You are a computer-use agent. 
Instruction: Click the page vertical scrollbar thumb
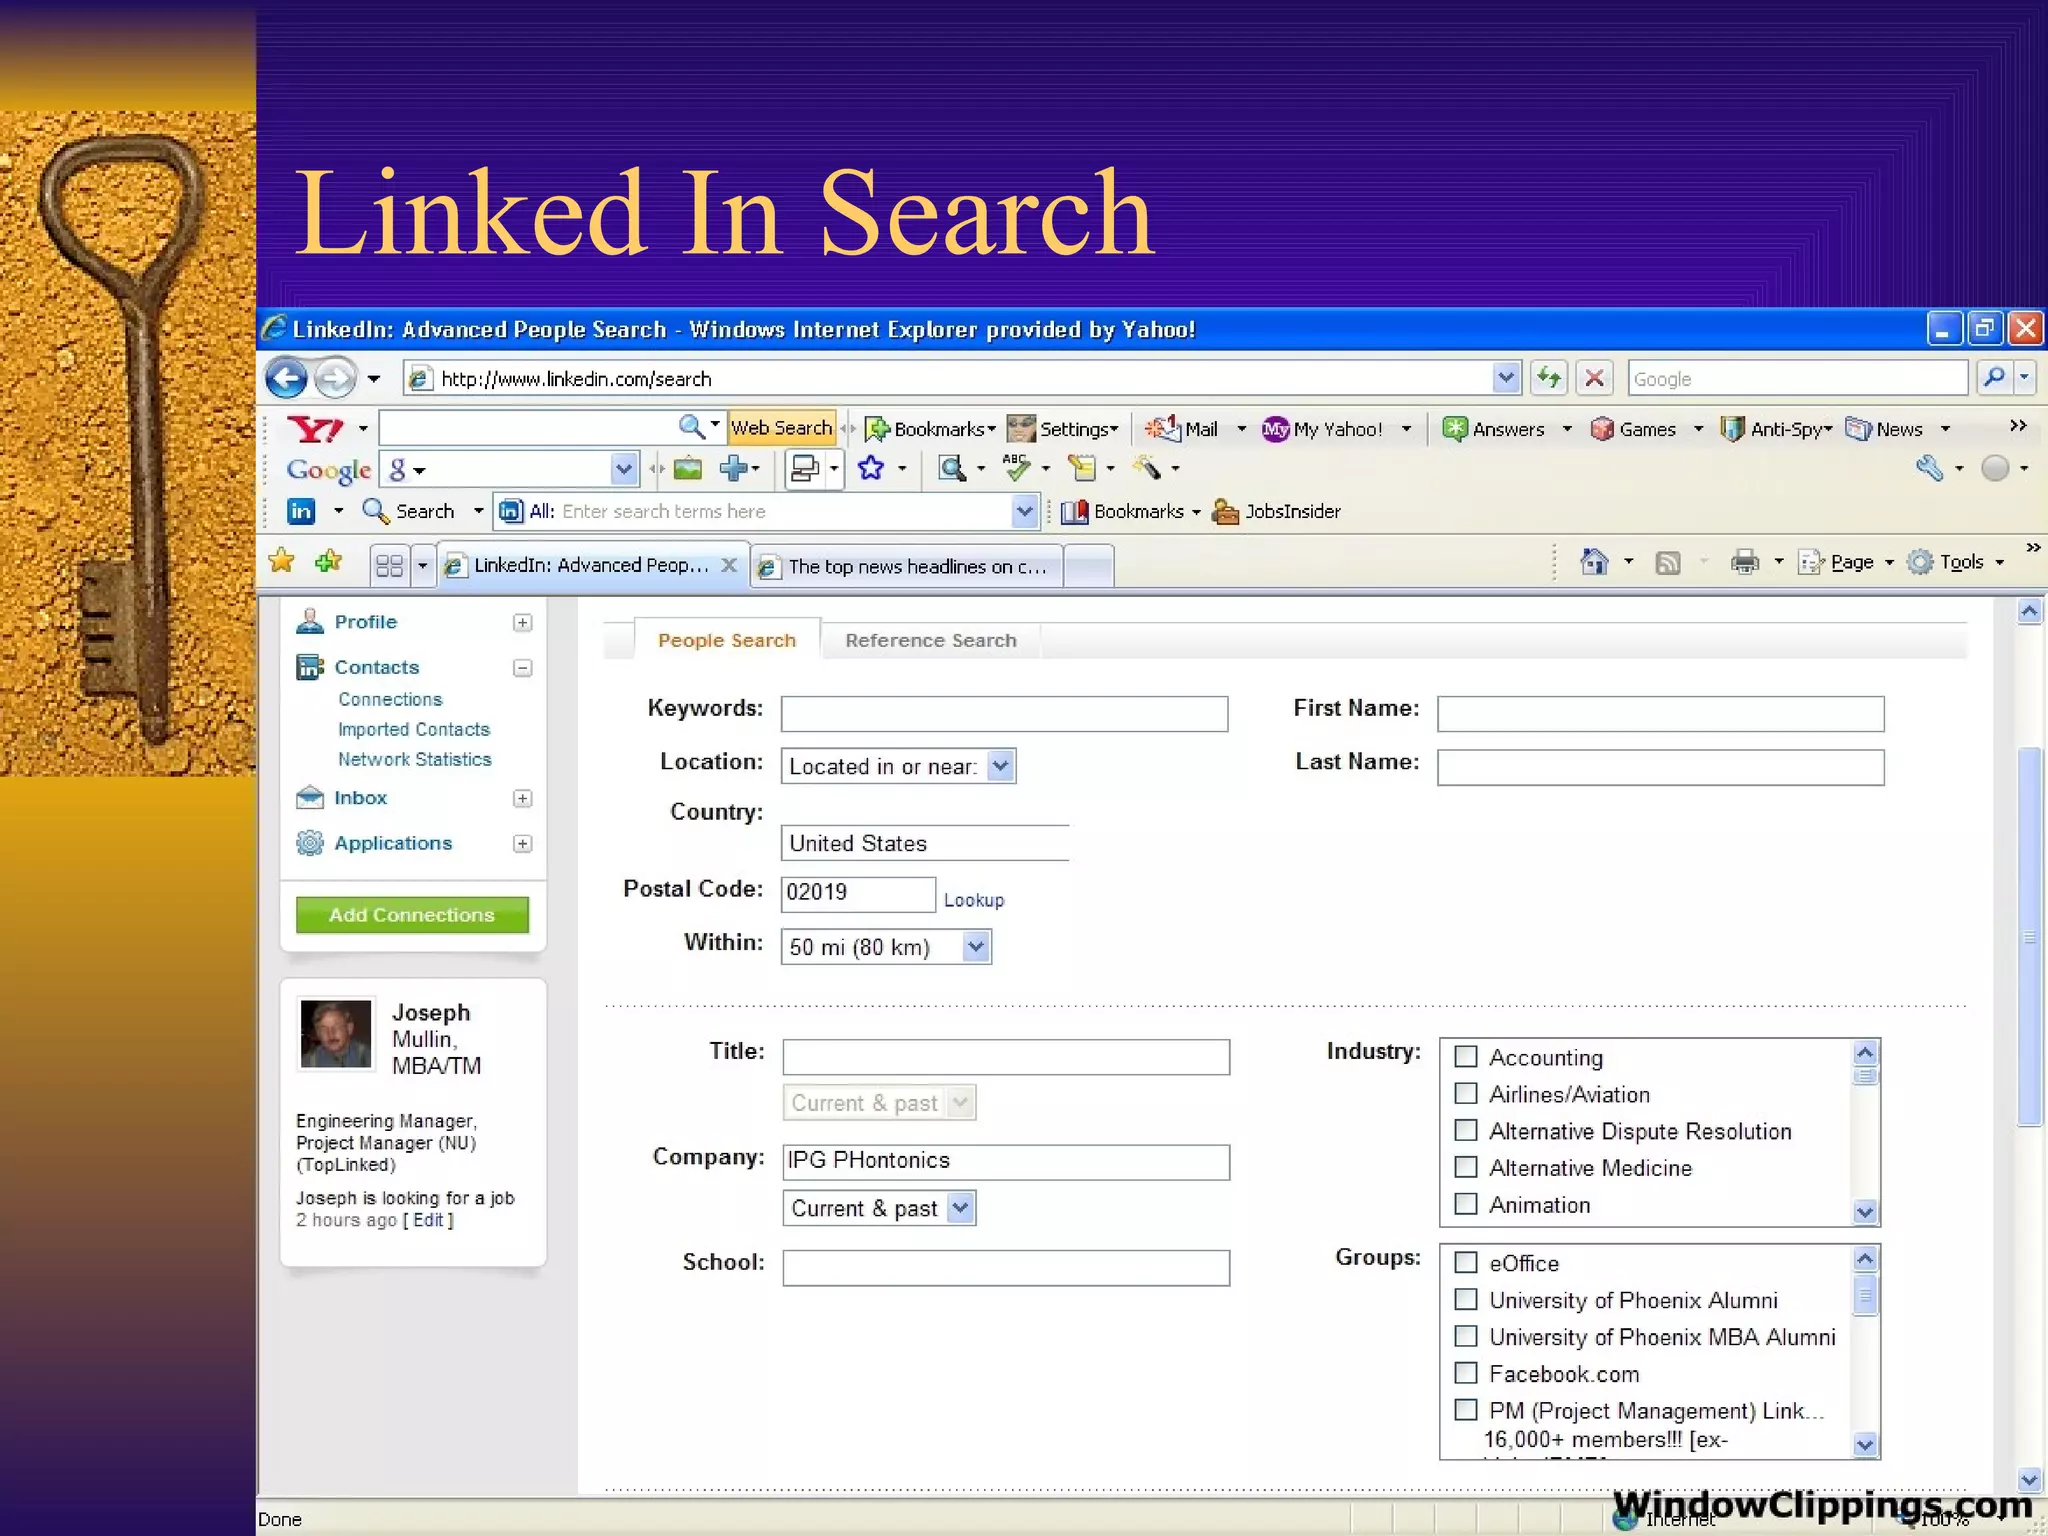point(2029,936)
